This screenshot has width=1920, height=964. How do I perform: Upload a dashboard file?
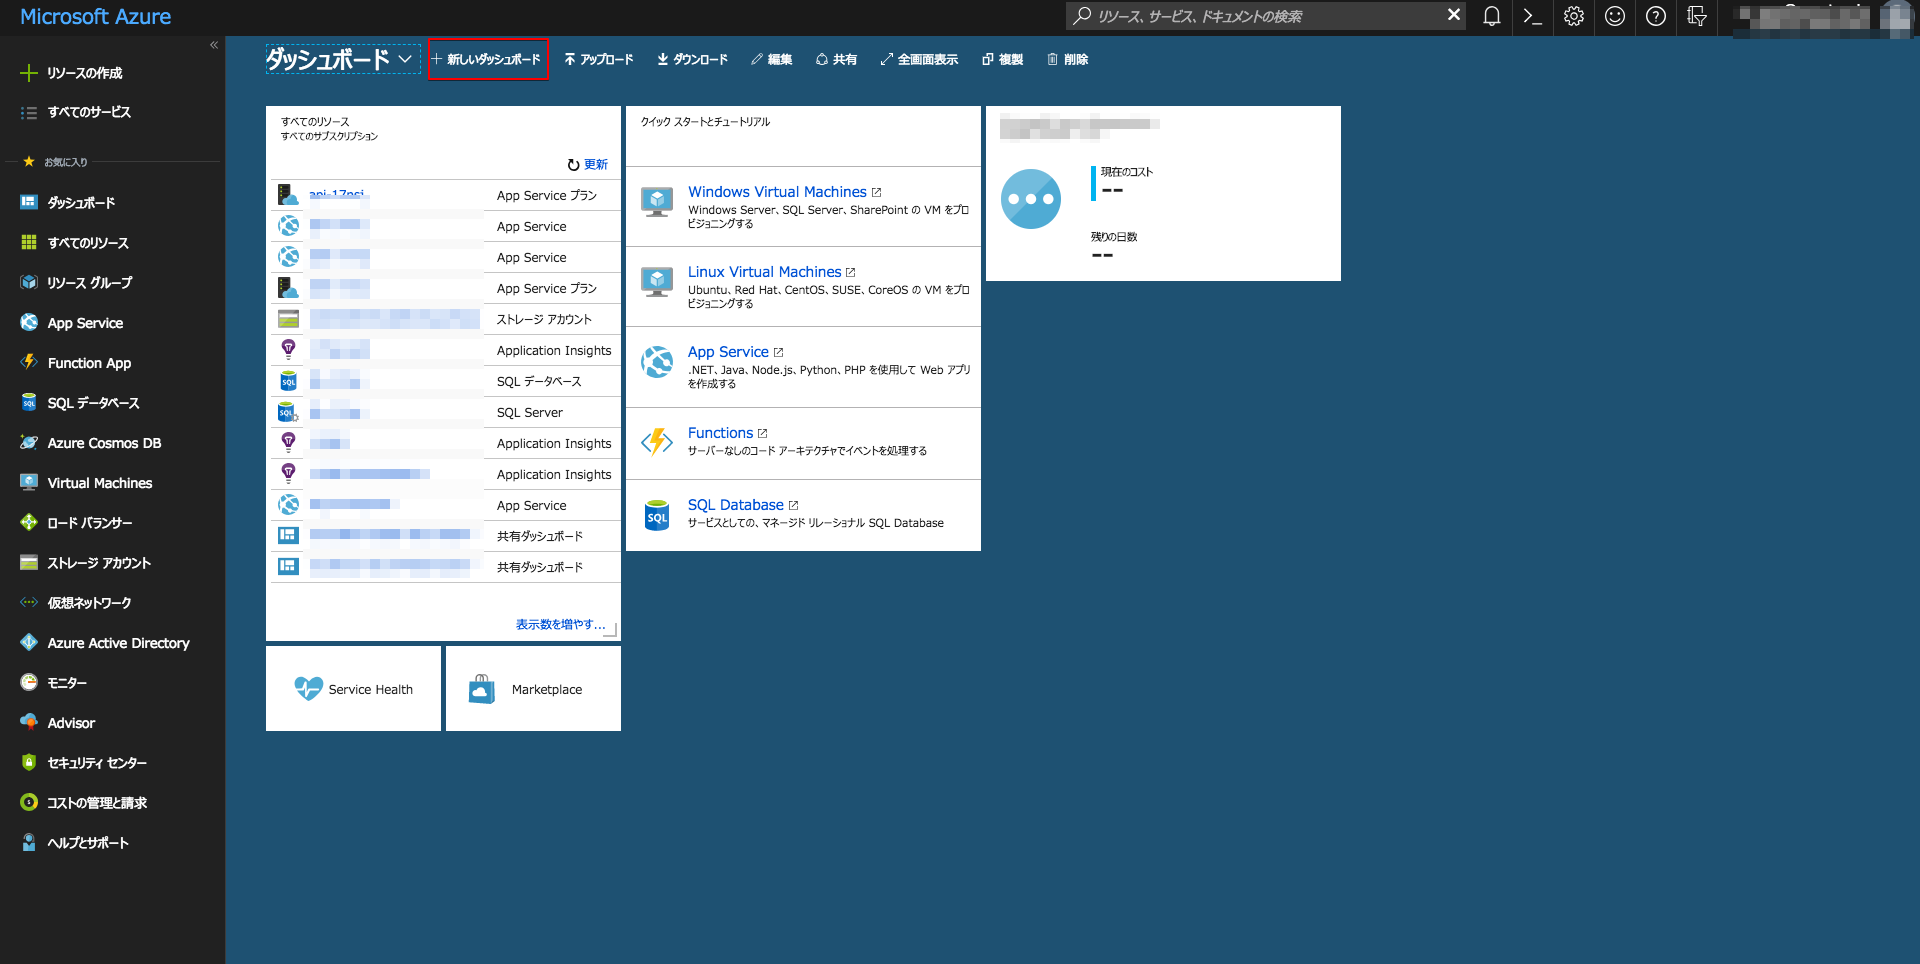(x=598, y=60)
